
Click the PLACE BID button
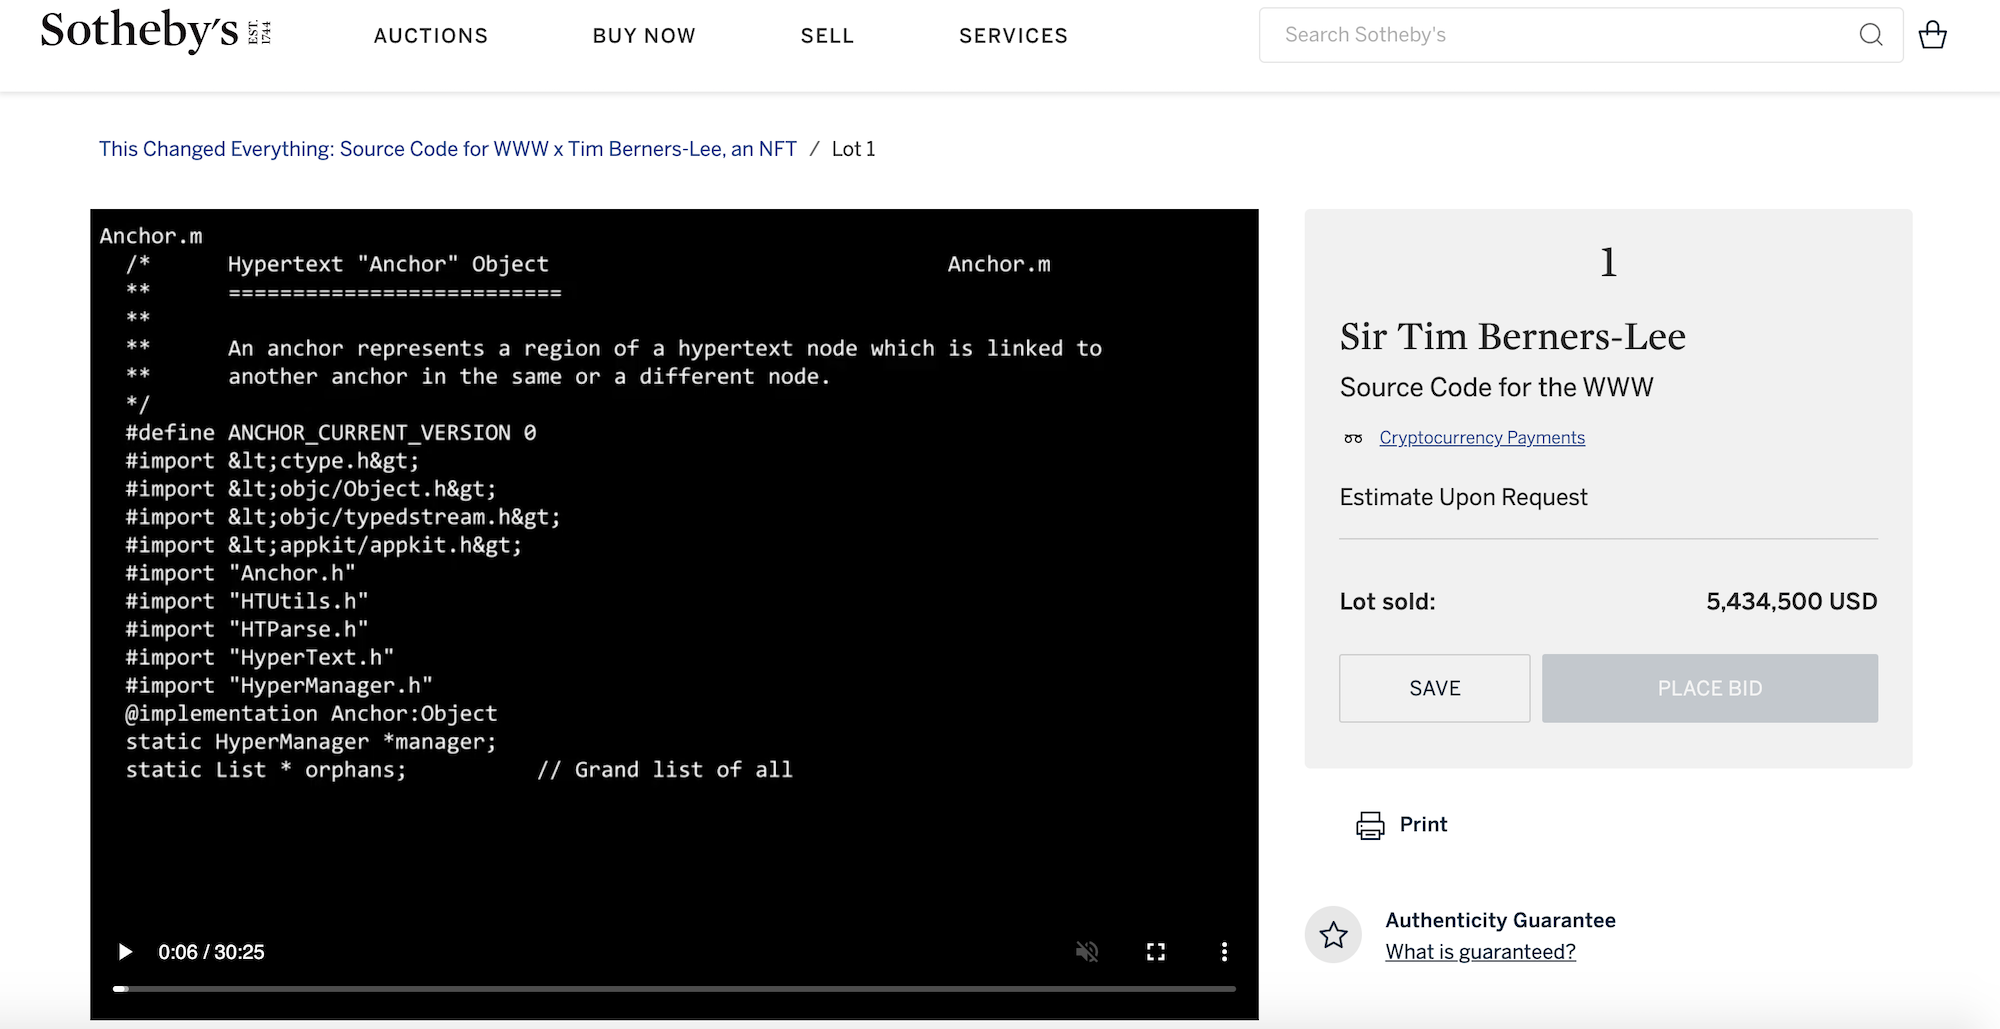[1710, 688]
